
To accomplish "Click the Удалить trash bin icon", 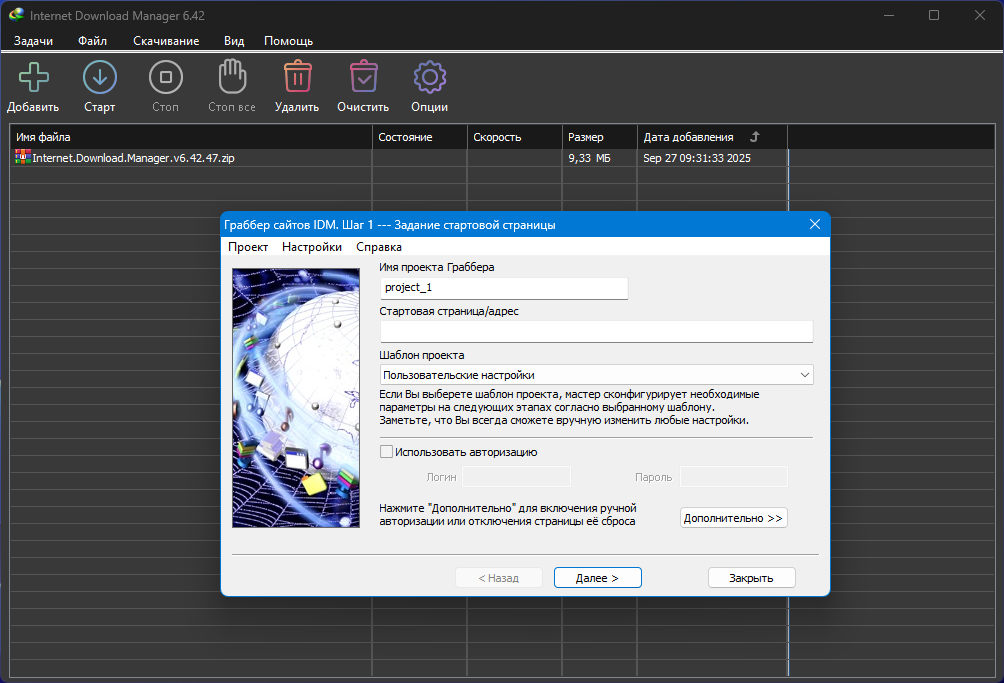I will tap(296, 78).
